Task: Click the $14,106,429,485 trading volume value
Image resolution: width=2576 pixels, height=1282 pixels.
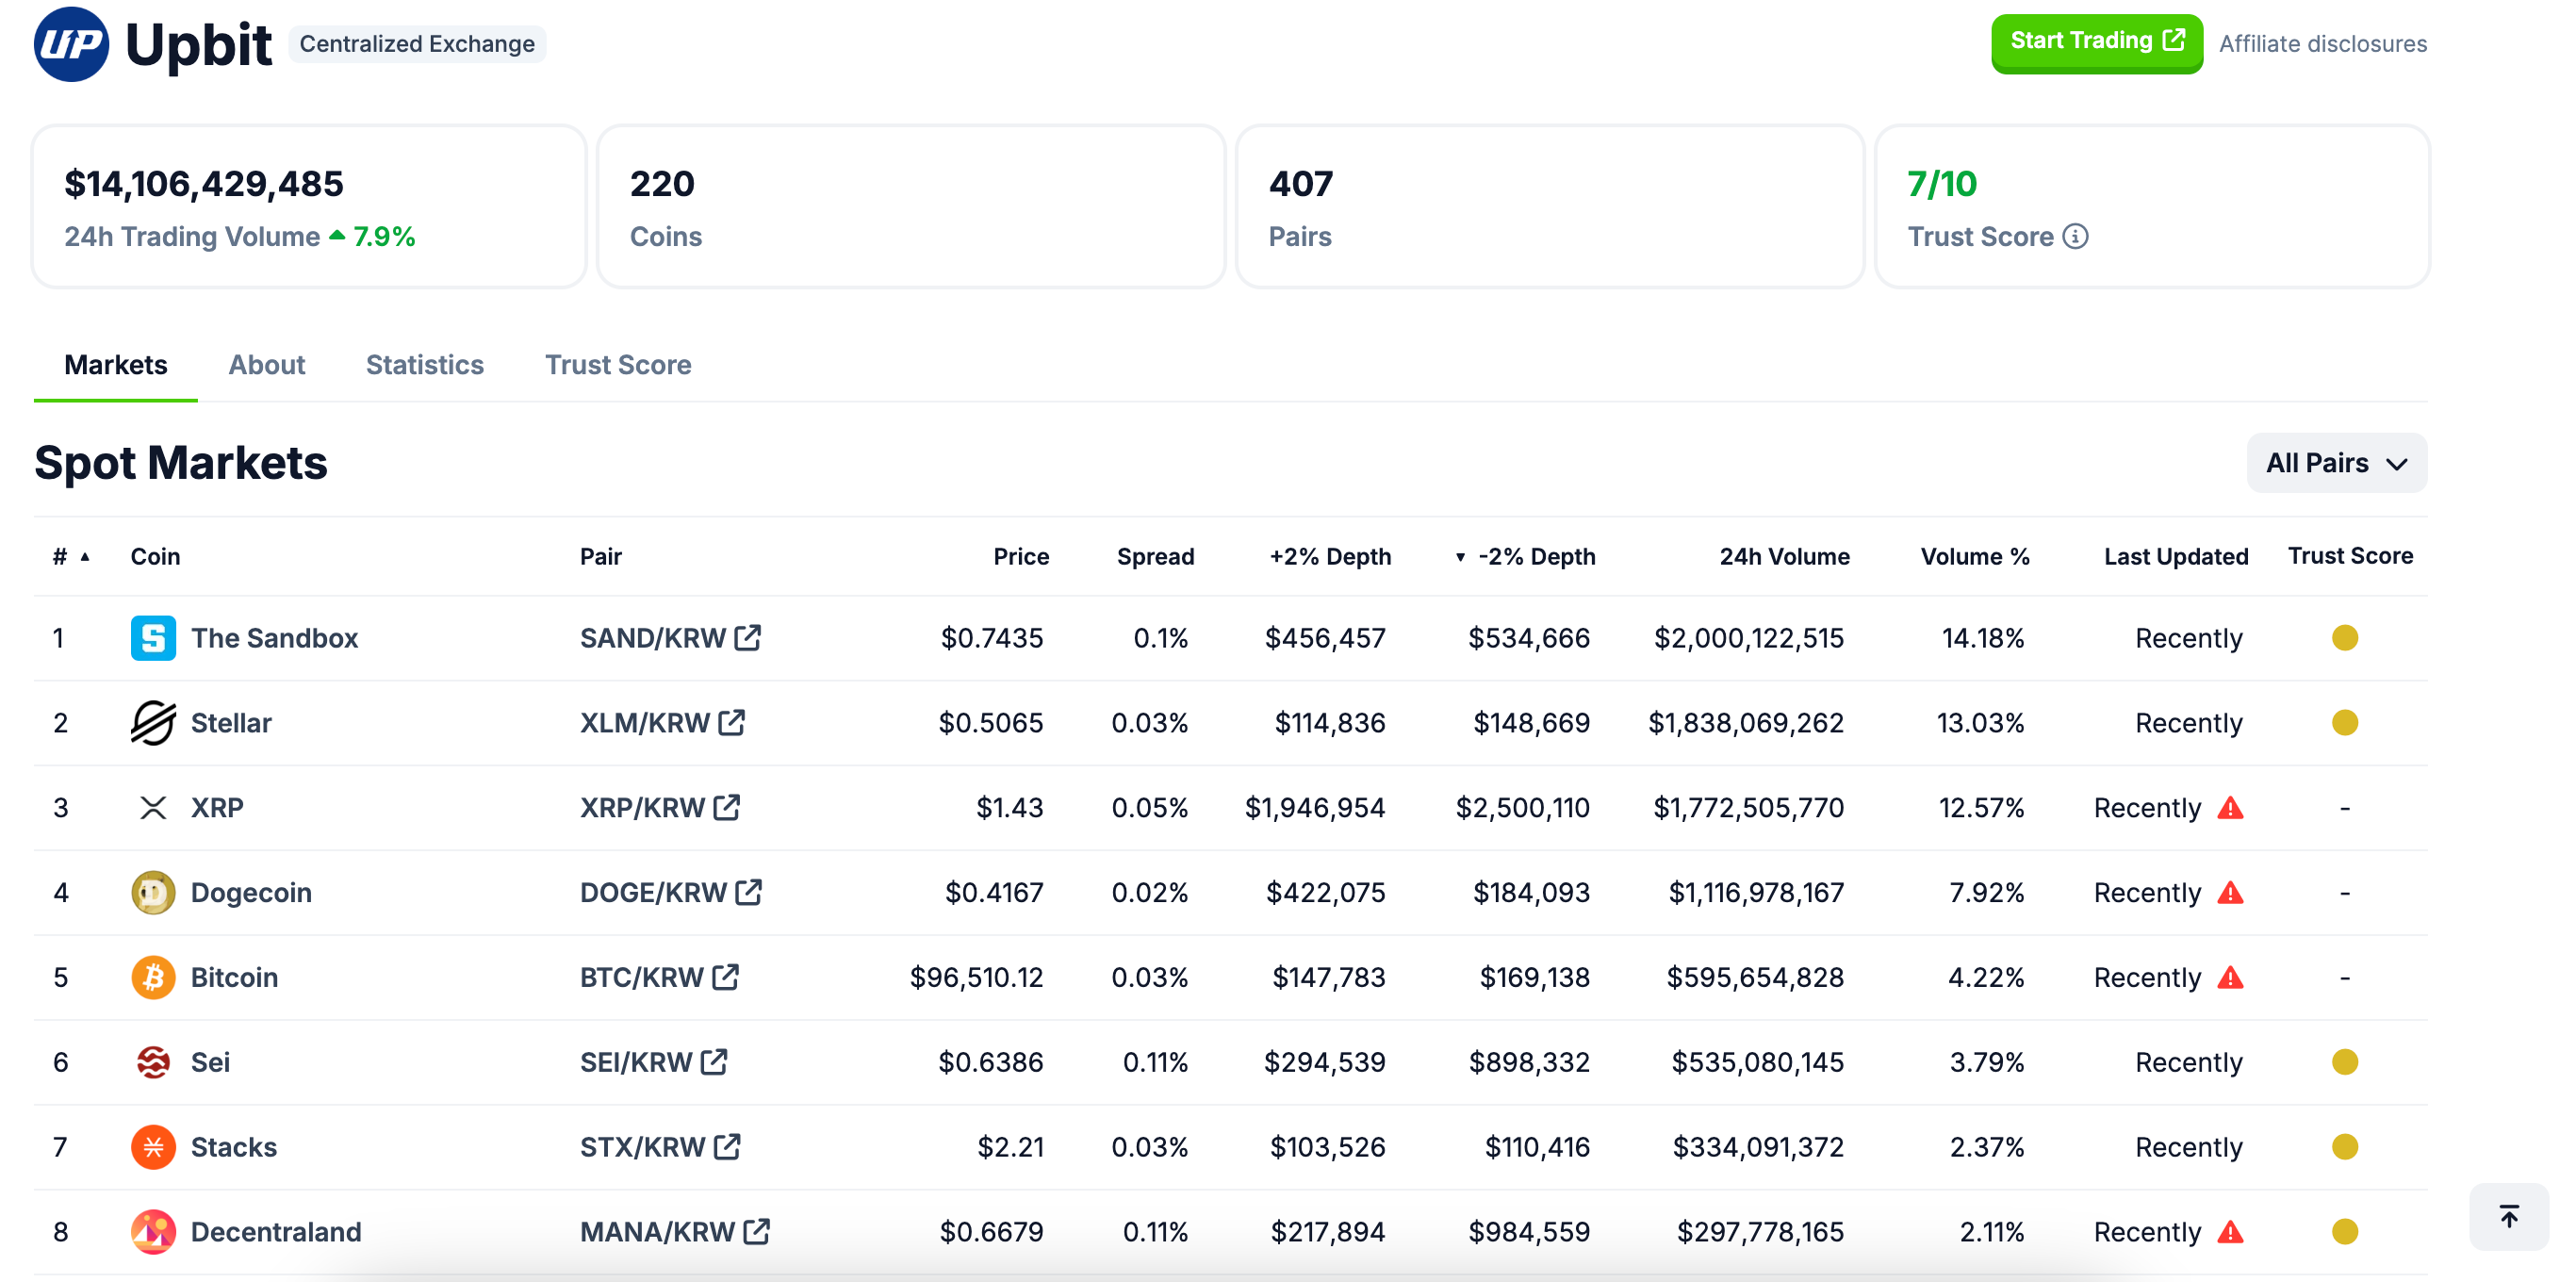Action: [204, 184]
